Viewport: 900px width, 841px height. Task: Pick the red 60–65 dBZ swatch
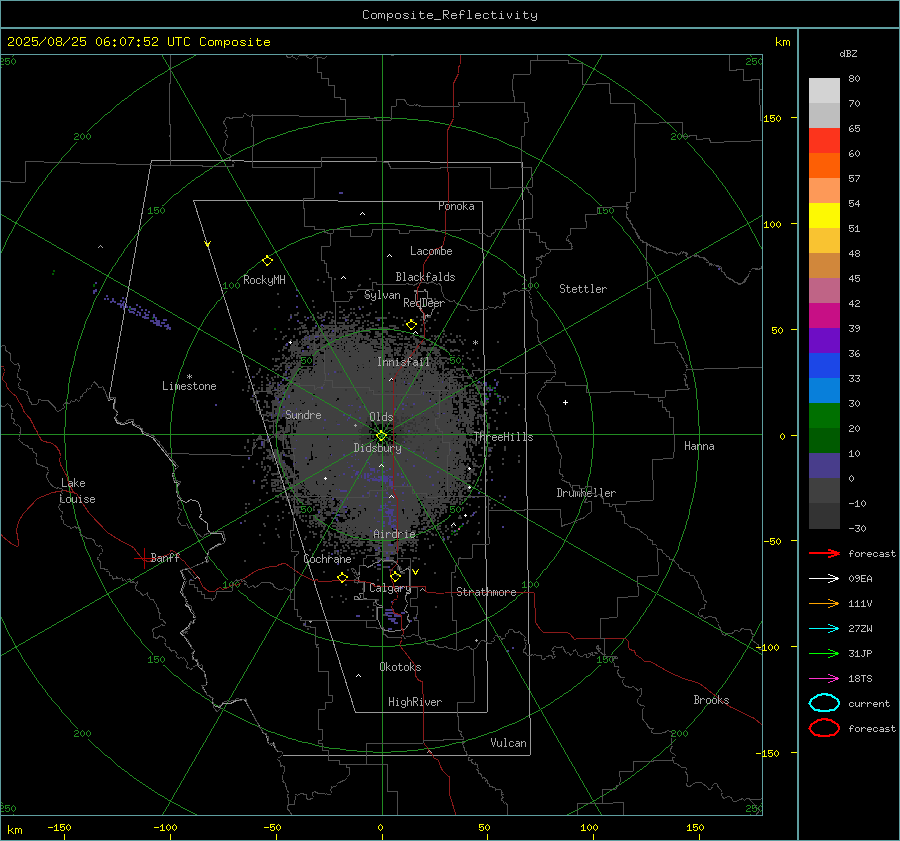click(x=824, y=141)
